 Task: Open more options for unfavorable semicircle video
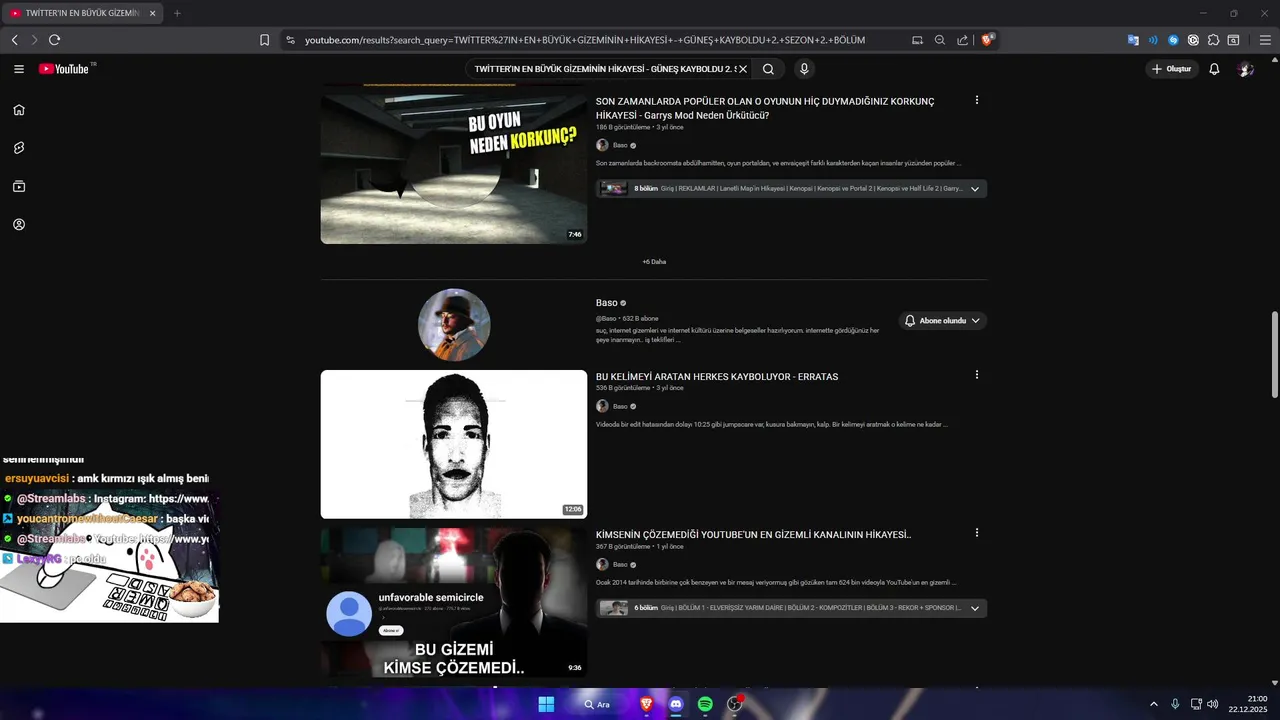click(977, 533)
